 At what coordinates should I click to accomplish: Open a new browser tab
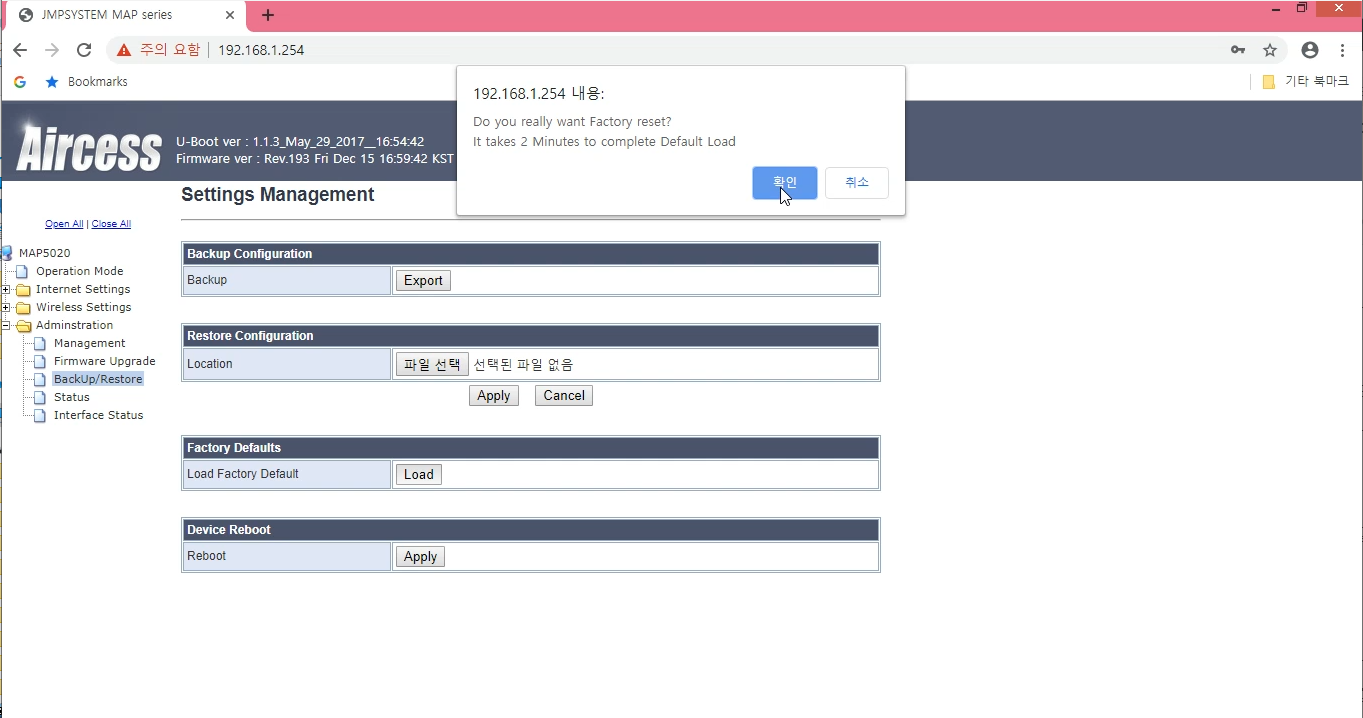tap(268, 15)
